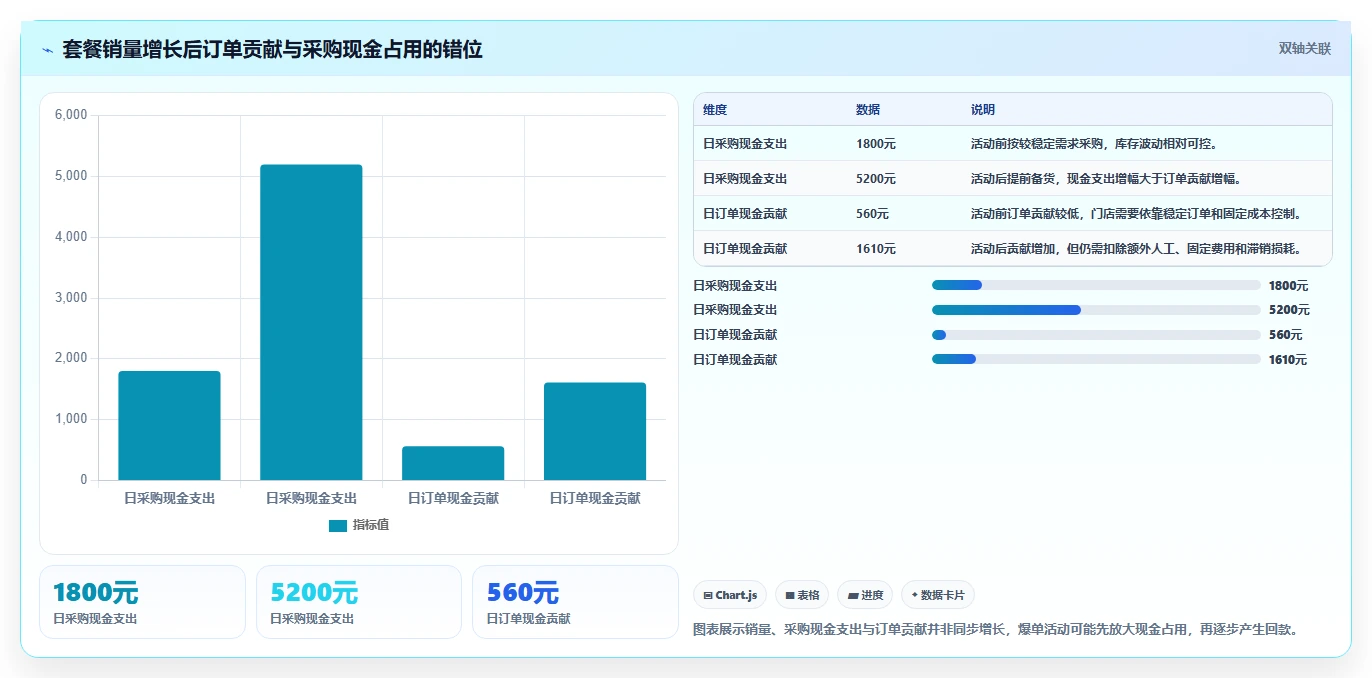Toggle the 指标值 legend entry under the chart

coord(359,525)
